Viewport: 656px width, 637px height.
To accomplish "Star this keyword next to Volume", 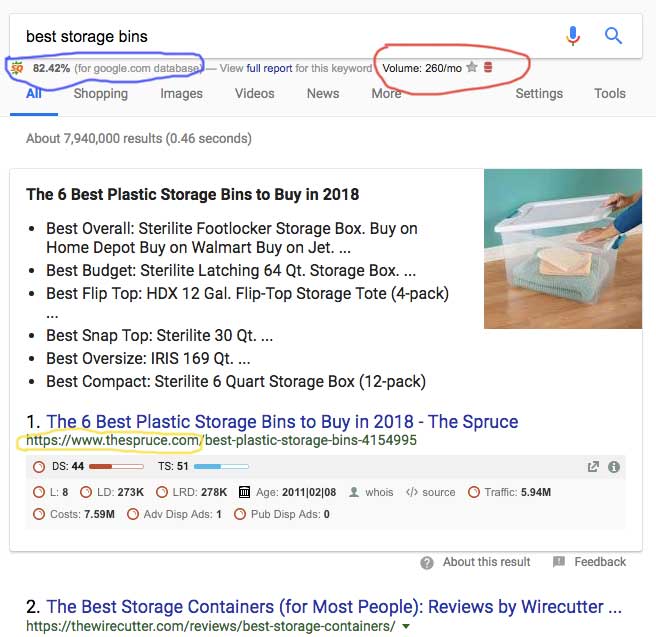I will tap(471, 68).
